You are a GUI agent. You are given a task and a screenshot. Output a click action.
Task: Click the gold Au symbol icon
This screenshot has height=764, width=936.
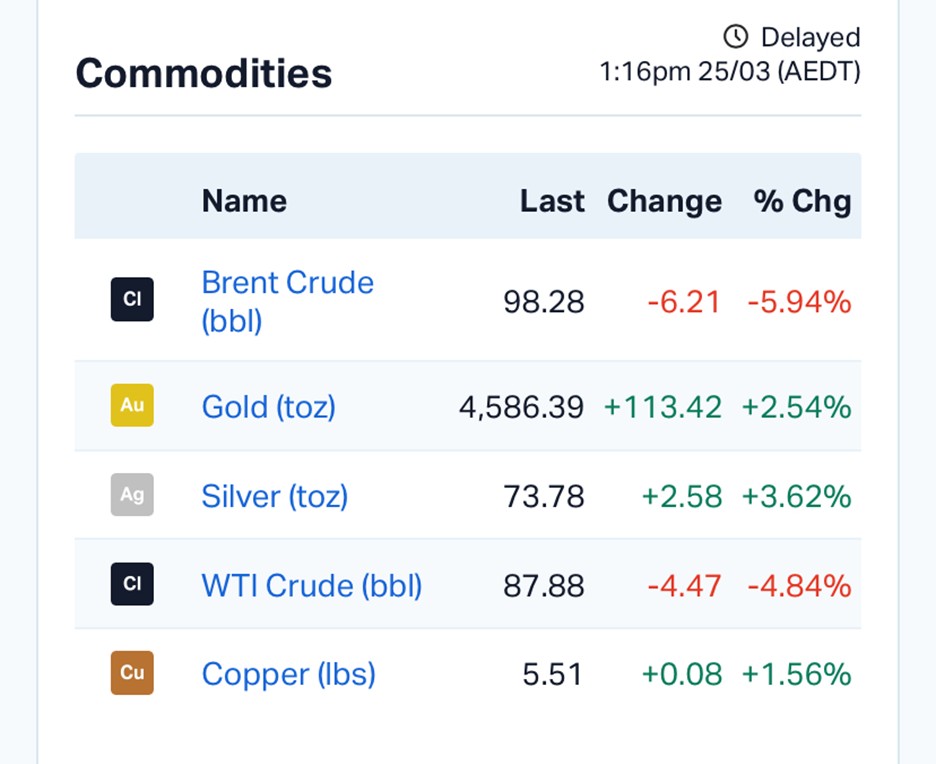point(132,406)
